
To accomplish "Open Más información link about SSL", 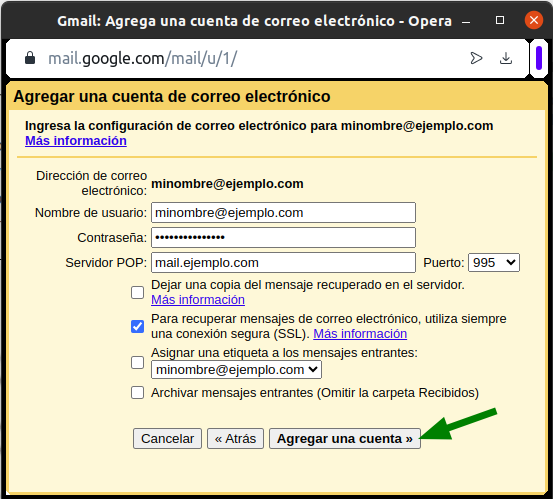I will pyautogui.click(x=360, y=334).
